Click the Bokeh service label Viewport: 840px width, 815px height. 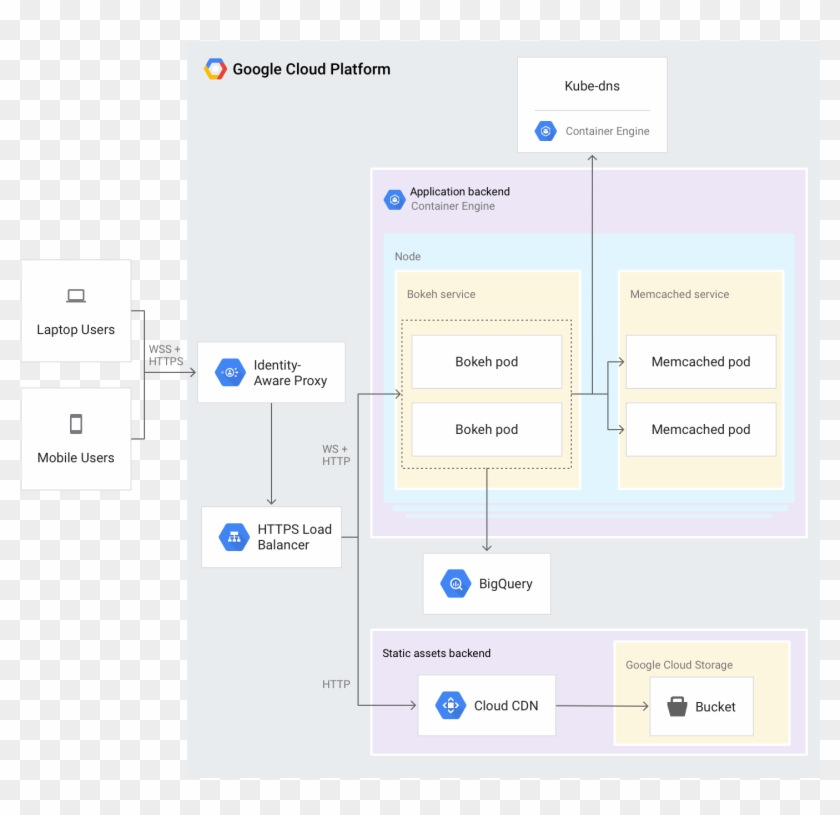(x=441, y=294)
